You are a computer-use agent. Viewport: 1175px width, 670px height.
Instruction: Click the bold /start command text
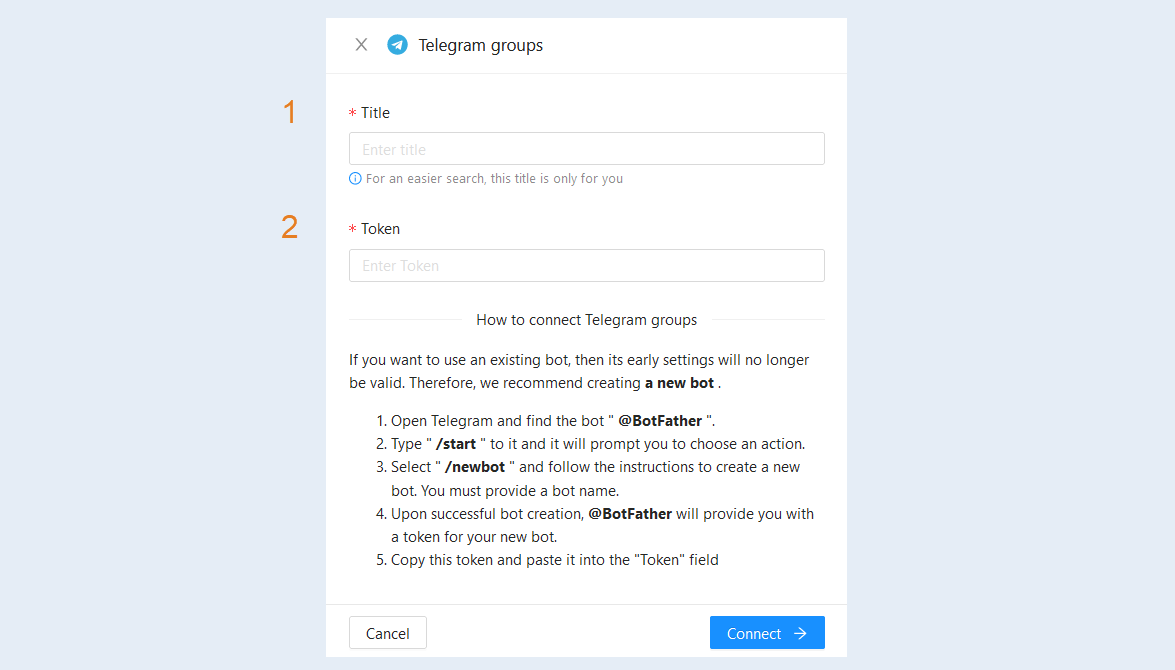tap(456, 444)
